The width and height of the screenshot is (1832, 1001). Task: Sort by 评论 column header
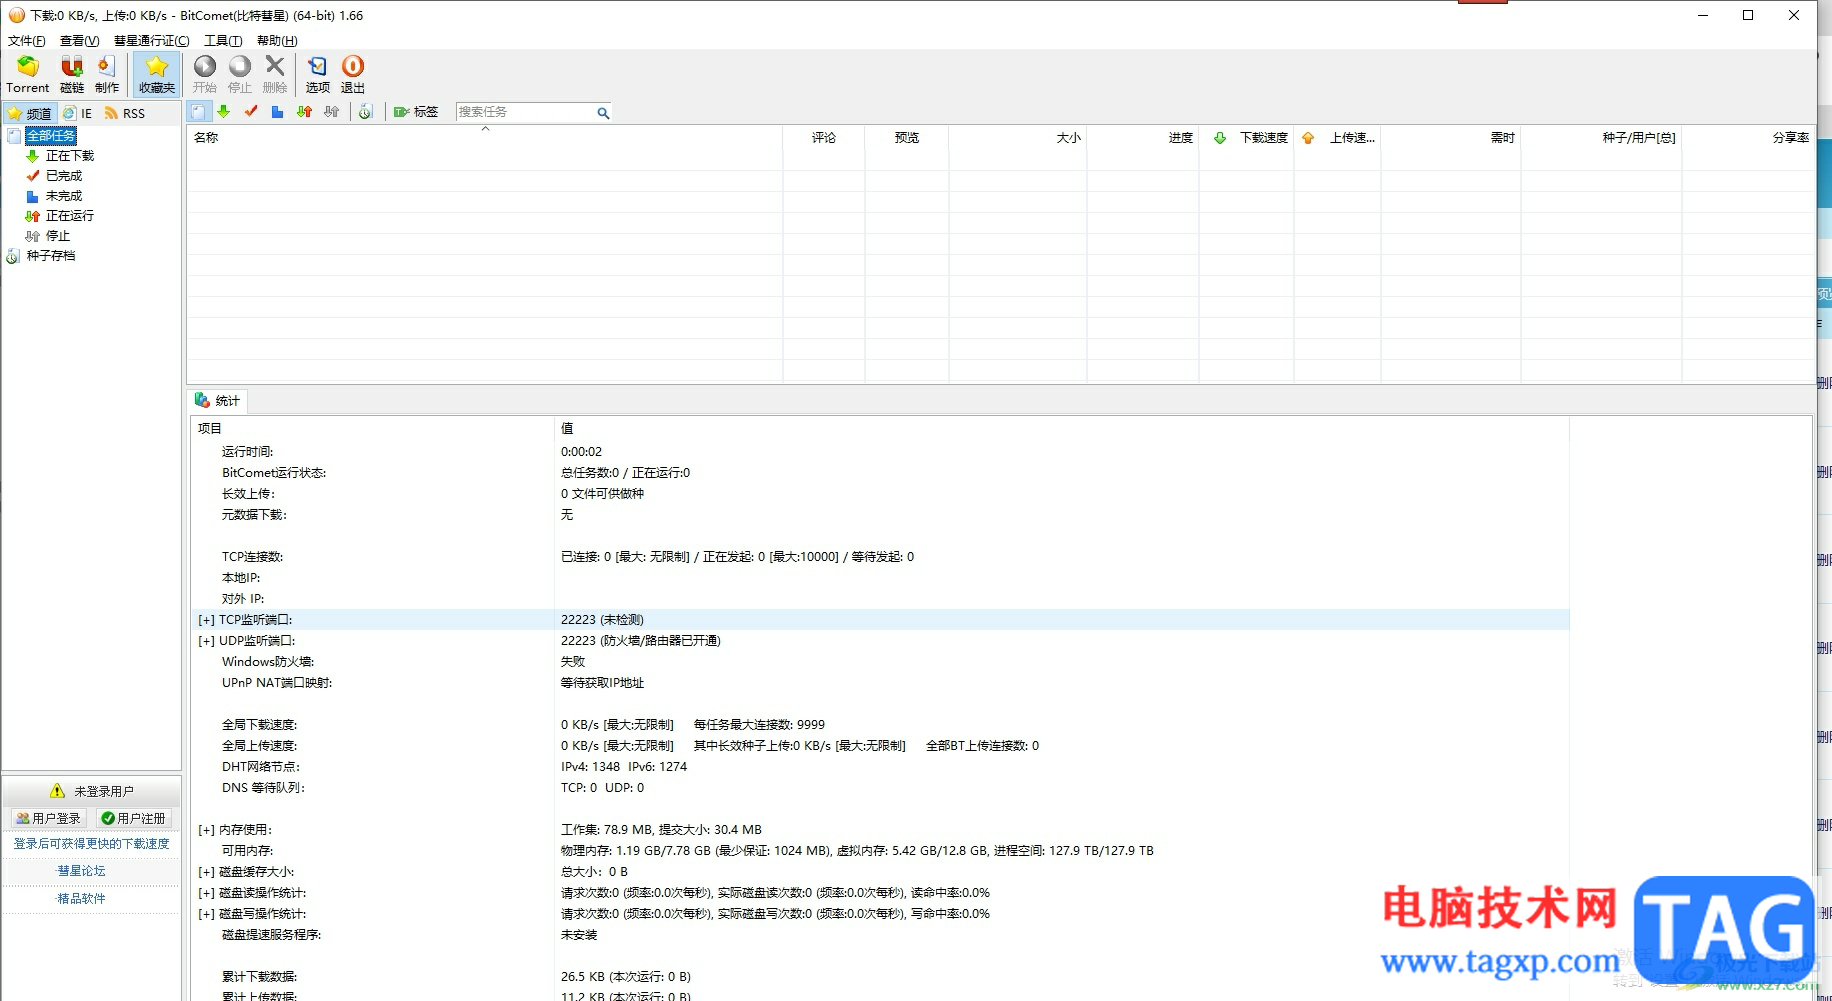tap(824, 138)
